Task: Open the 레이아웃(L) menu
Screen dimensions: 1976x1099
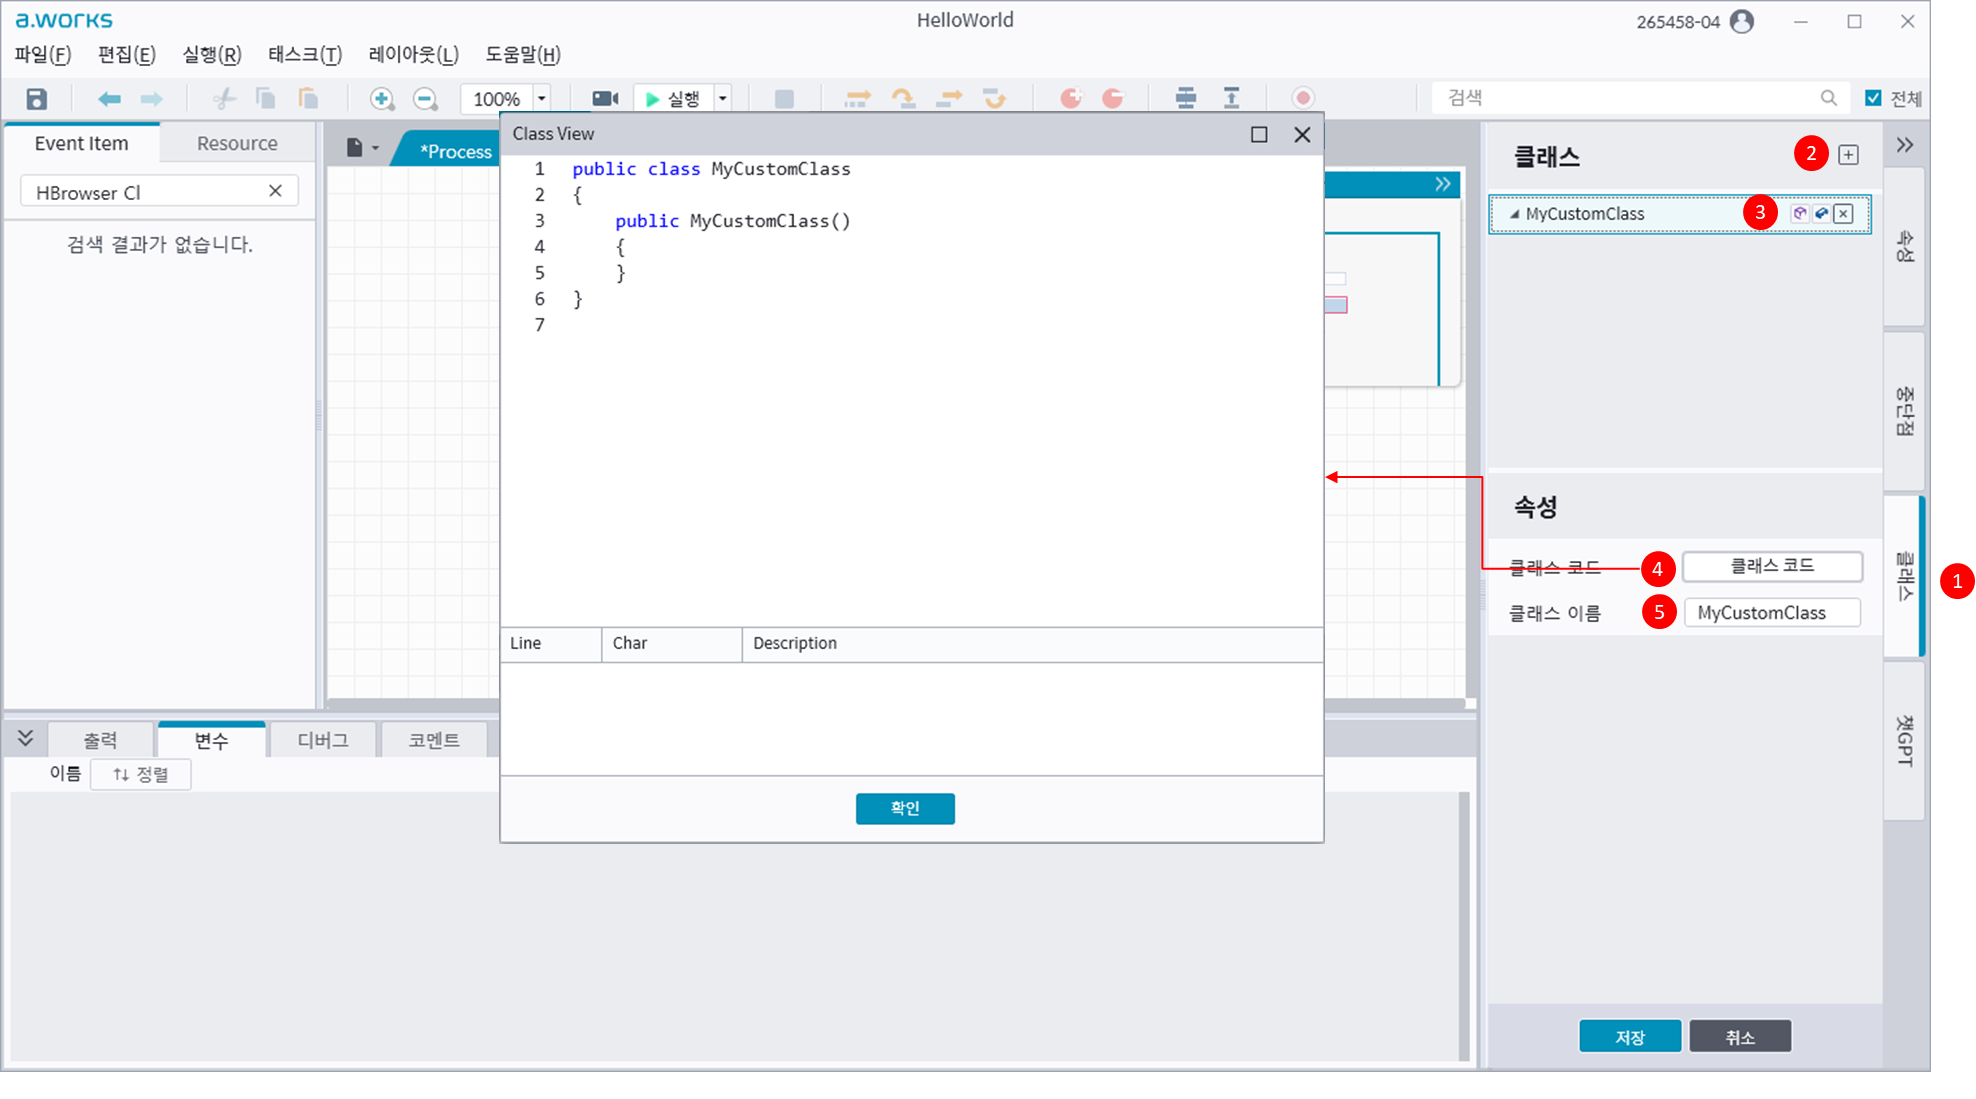Action: [414, 55]
